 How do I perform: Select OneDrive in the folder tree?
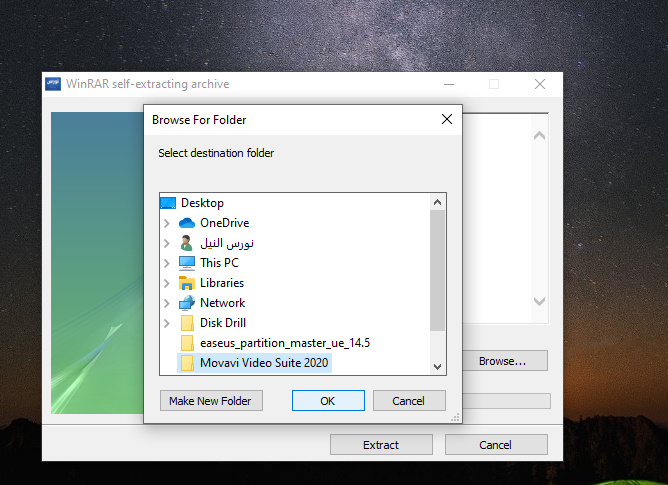coord(225,223)
